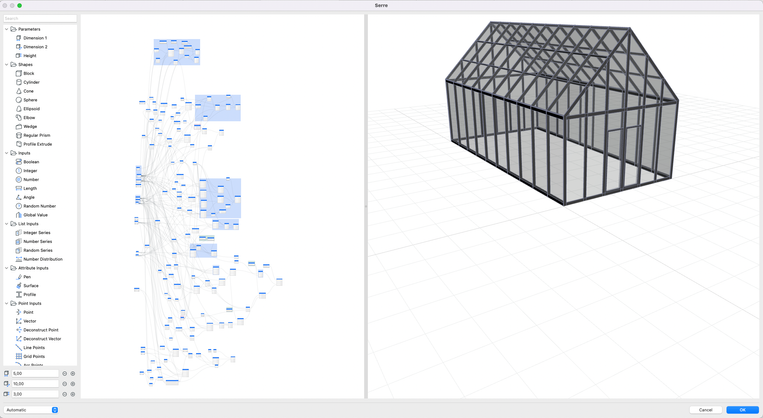Collapse the Point Inputs folder
The width and height of the screenshot is (763, 418).
point(6,303)
